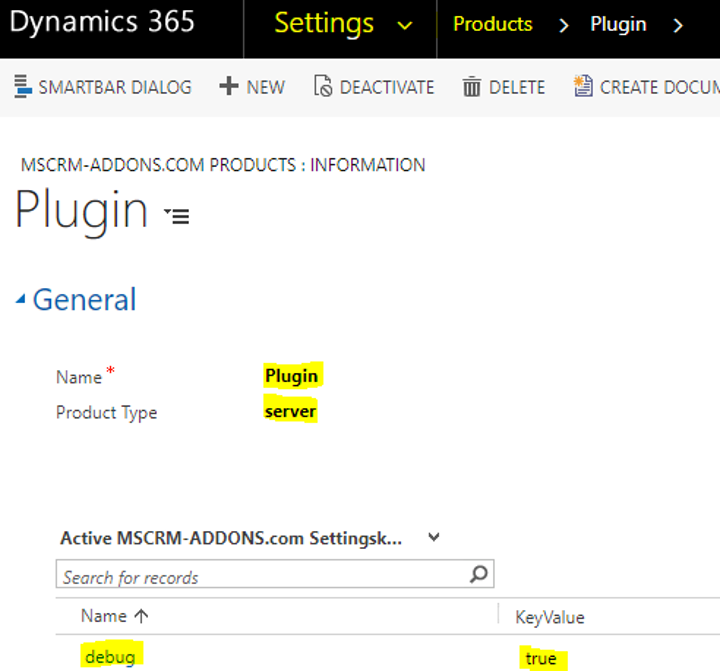Expand chevron after Products breadcrumb
Screen dimensions: 721x671
tap(563, 25)
